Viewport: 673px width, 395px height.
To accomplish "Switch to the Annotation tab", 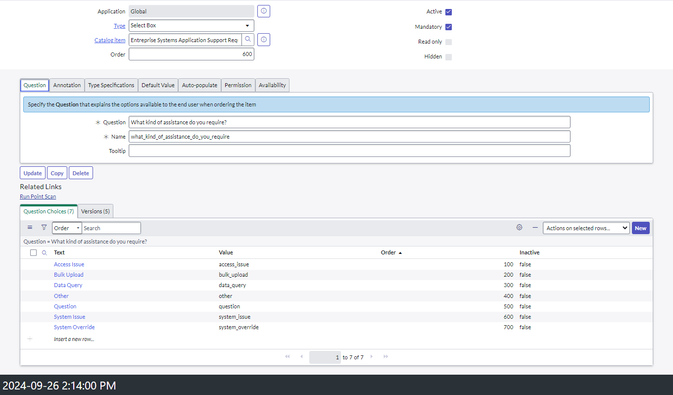I will (67, 85).
